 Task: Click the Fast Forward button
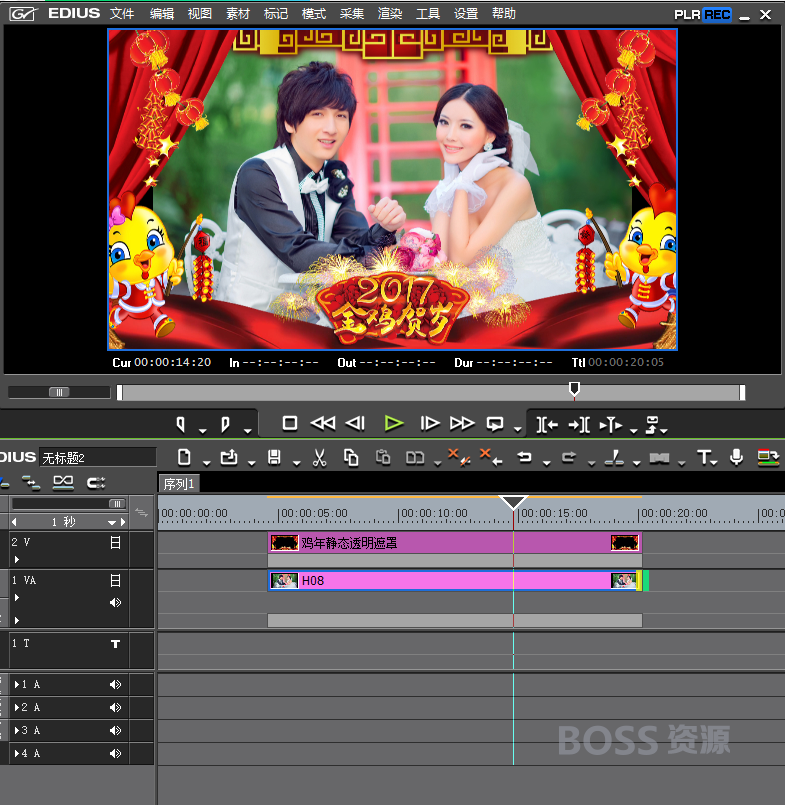pos(462,424)
